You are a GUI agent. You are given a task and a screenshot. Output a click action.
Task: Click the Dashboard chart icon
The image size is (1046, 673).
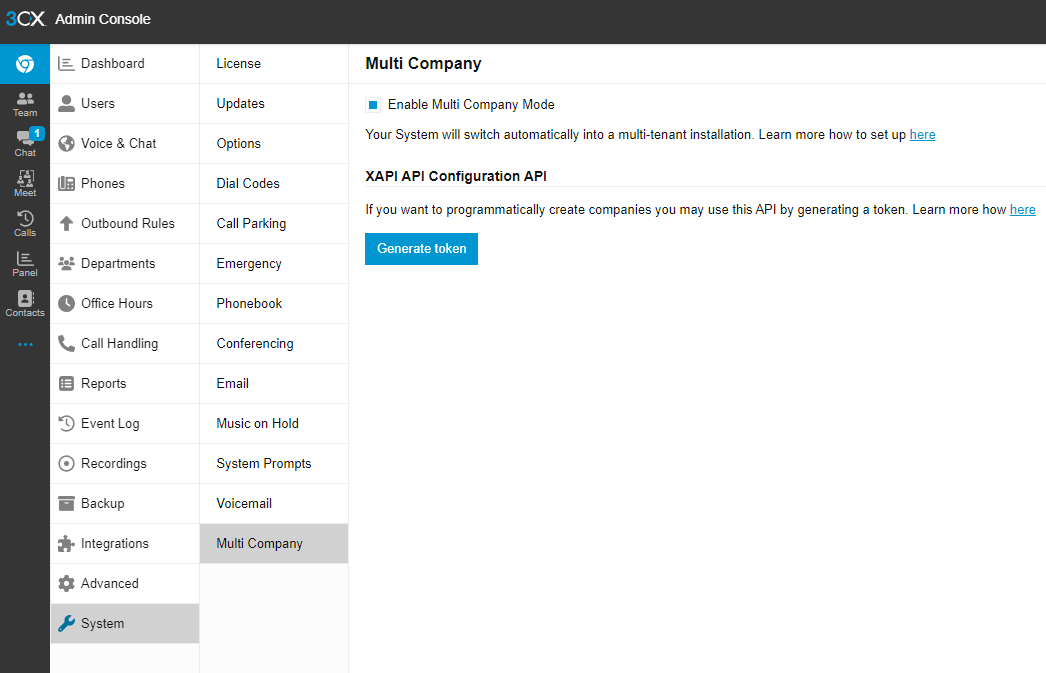(66, 63)
